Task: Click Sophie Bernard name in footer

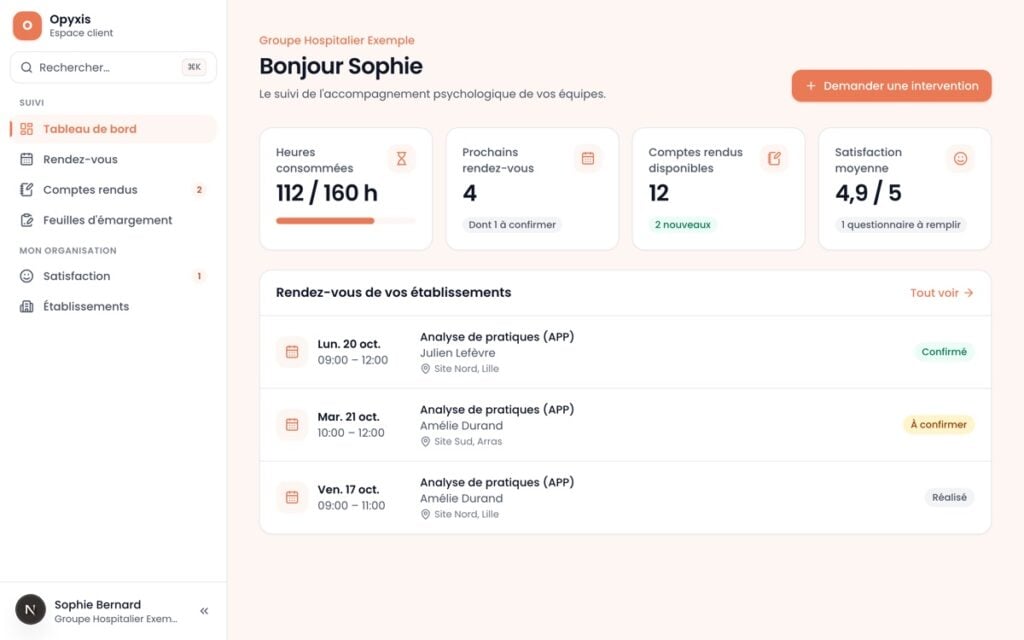Action: click(x=97, y=605)
